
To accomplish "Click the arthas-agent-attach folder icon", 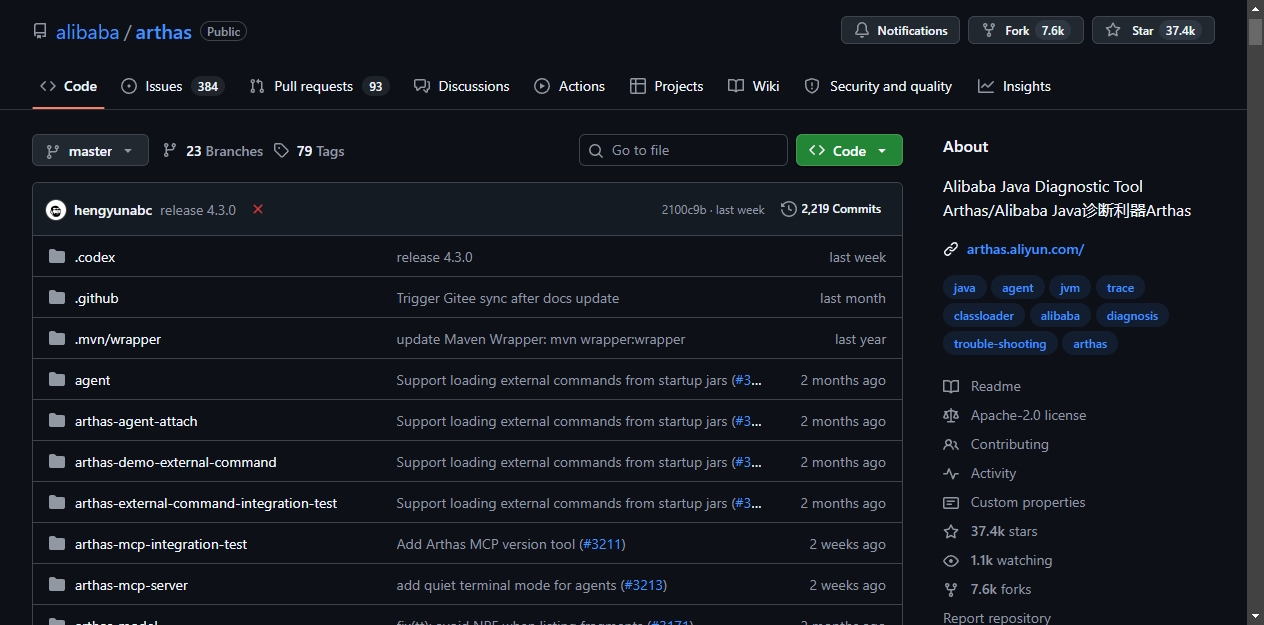I will point(57,421).
